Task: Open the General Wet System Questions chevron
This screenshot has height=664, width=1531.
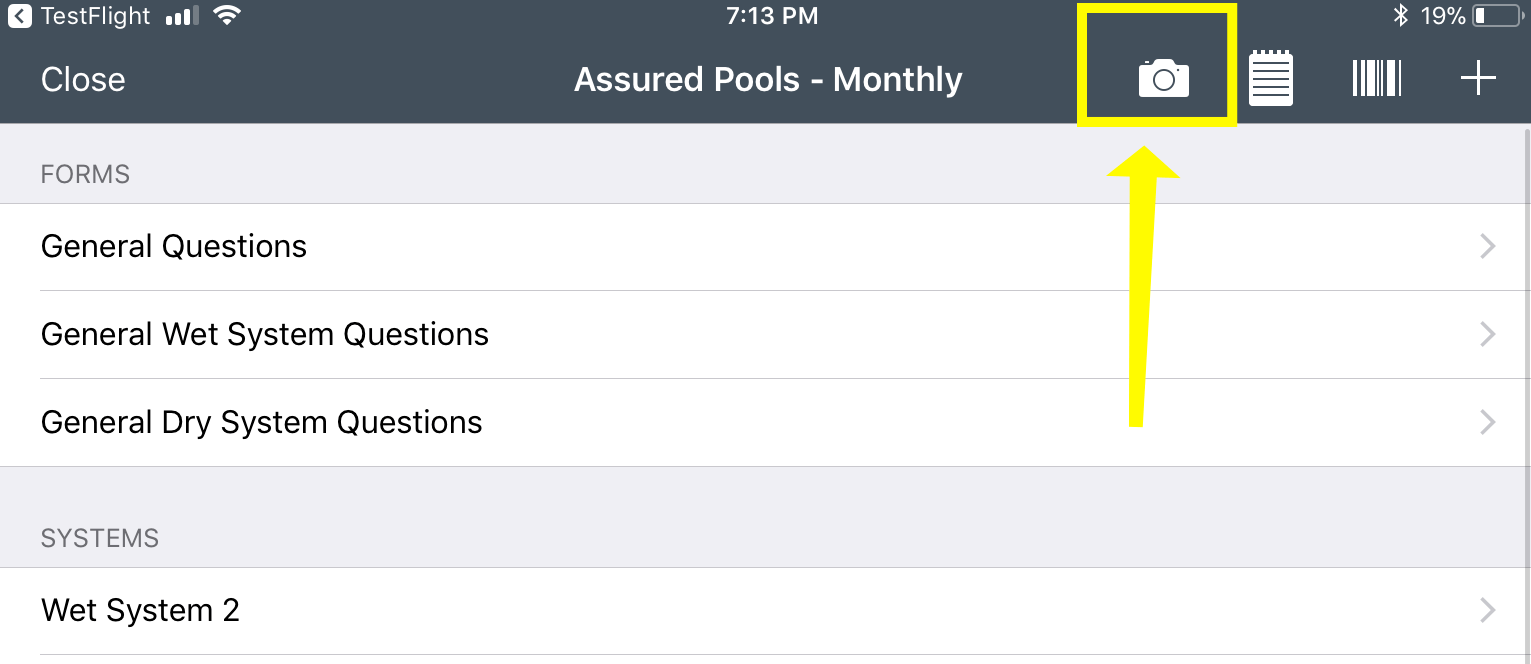Action: (x=1487, y=334)
